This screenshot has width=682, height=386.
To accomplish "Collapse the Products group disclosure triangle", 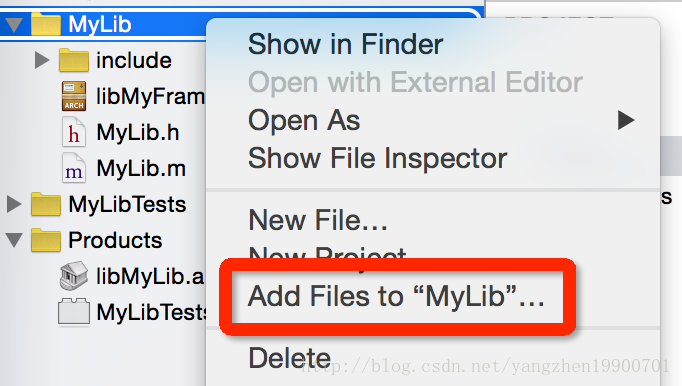I will pyautogui.click(x=14, y=240).
